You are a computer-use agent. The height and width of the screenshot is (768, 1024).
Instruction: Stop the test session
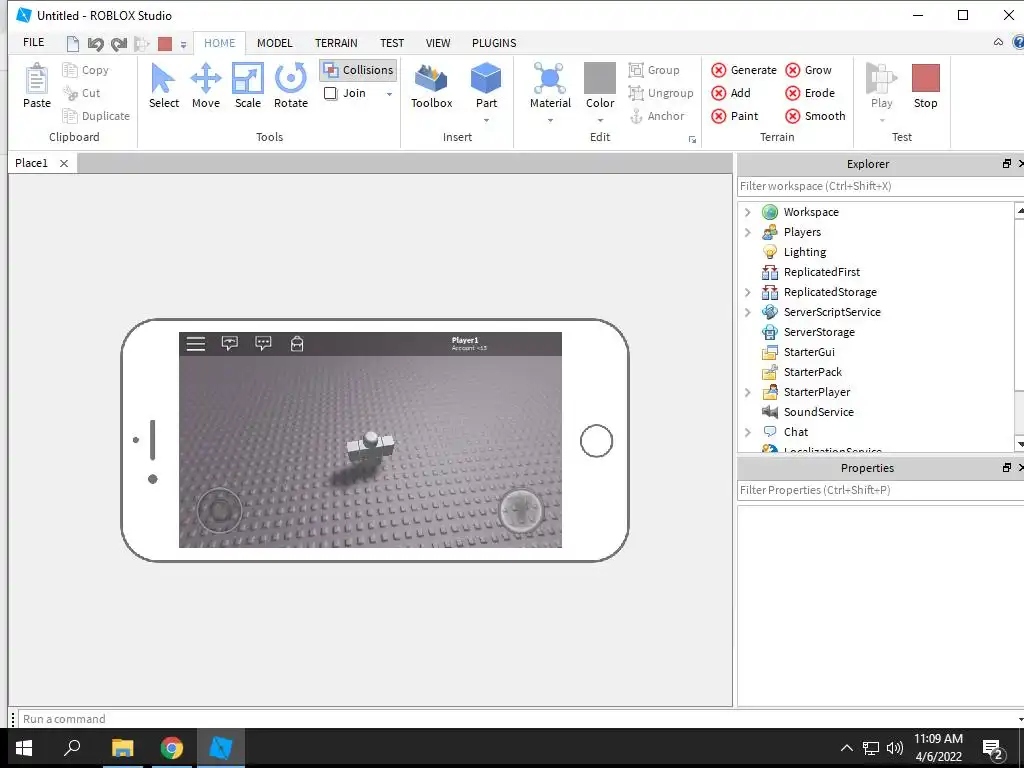coord(925,86)
